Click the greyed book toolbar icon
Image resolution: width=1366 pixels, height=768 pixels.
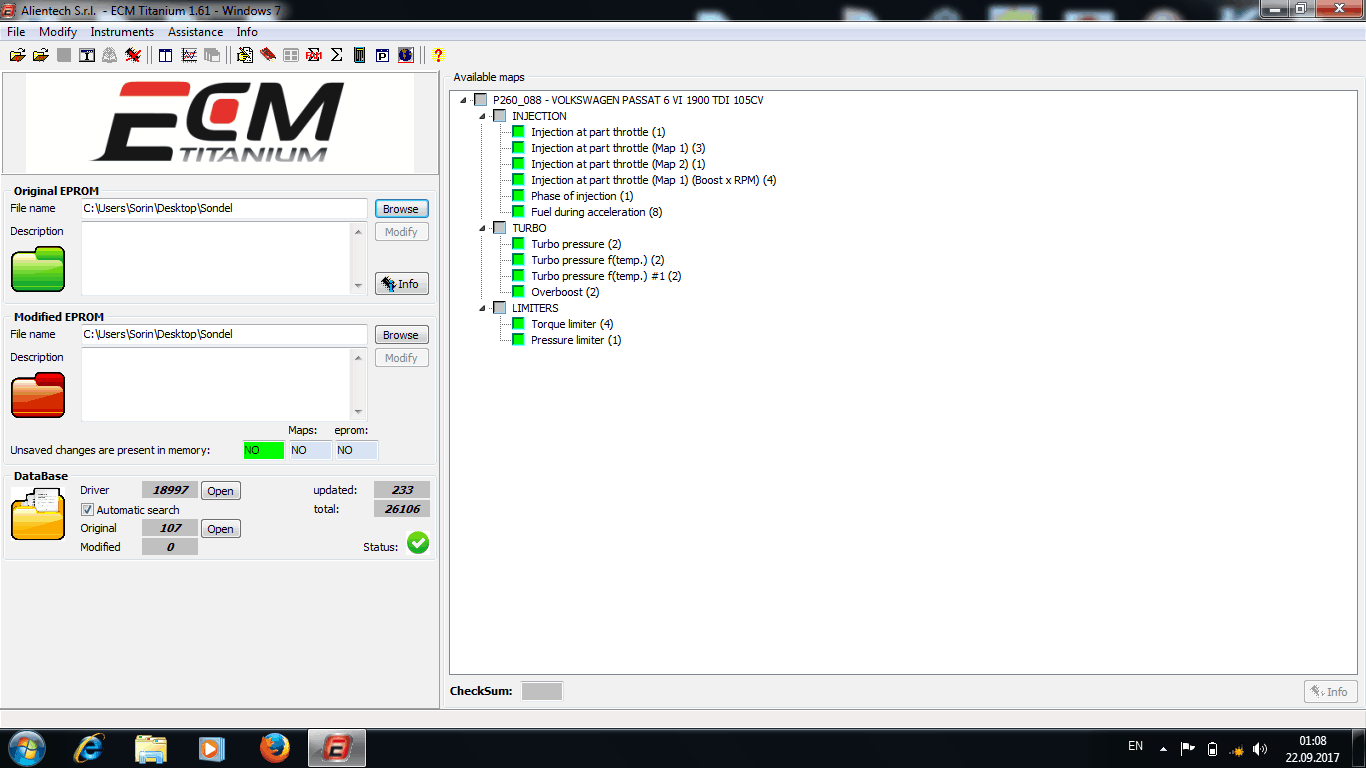tap(110, 55)
